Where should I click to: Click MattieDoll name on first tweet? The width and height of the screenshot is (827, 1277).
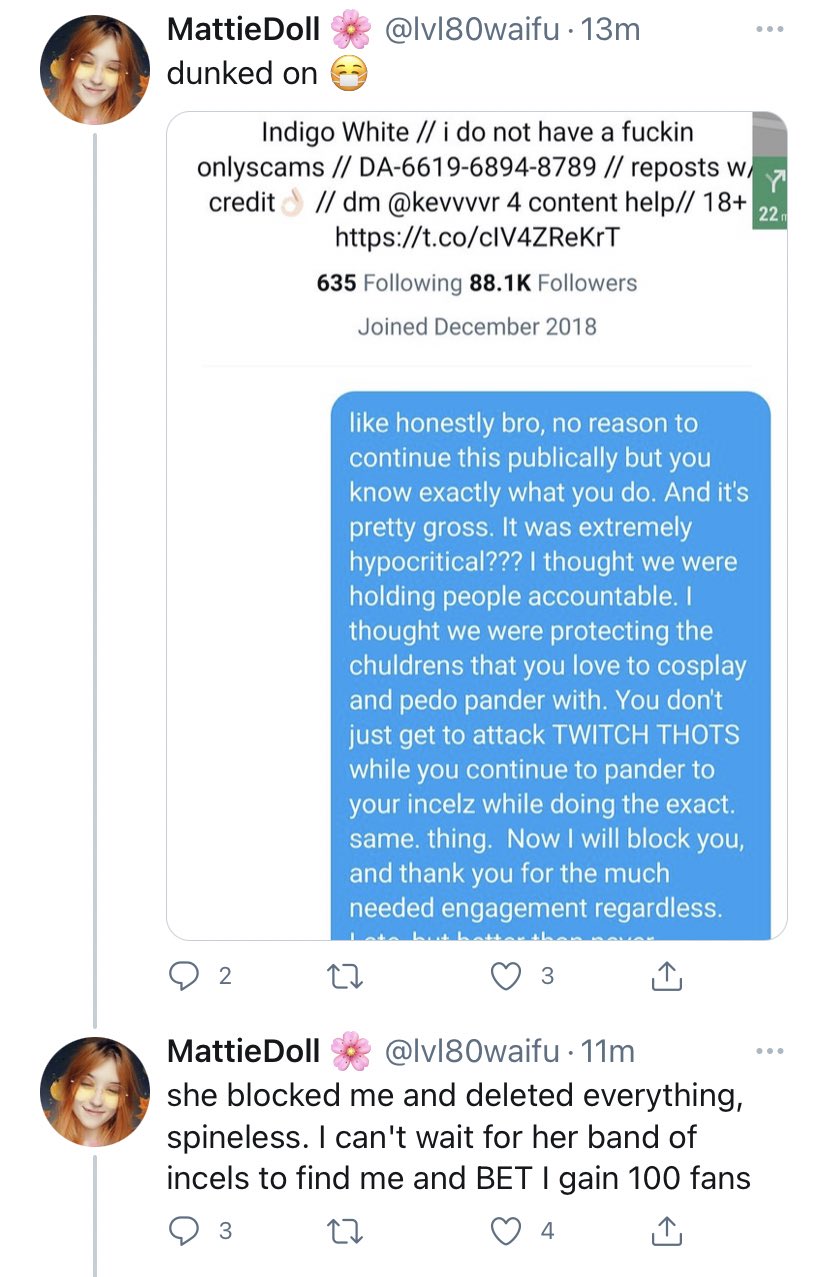pyautogui.click(x=243, y=30)
